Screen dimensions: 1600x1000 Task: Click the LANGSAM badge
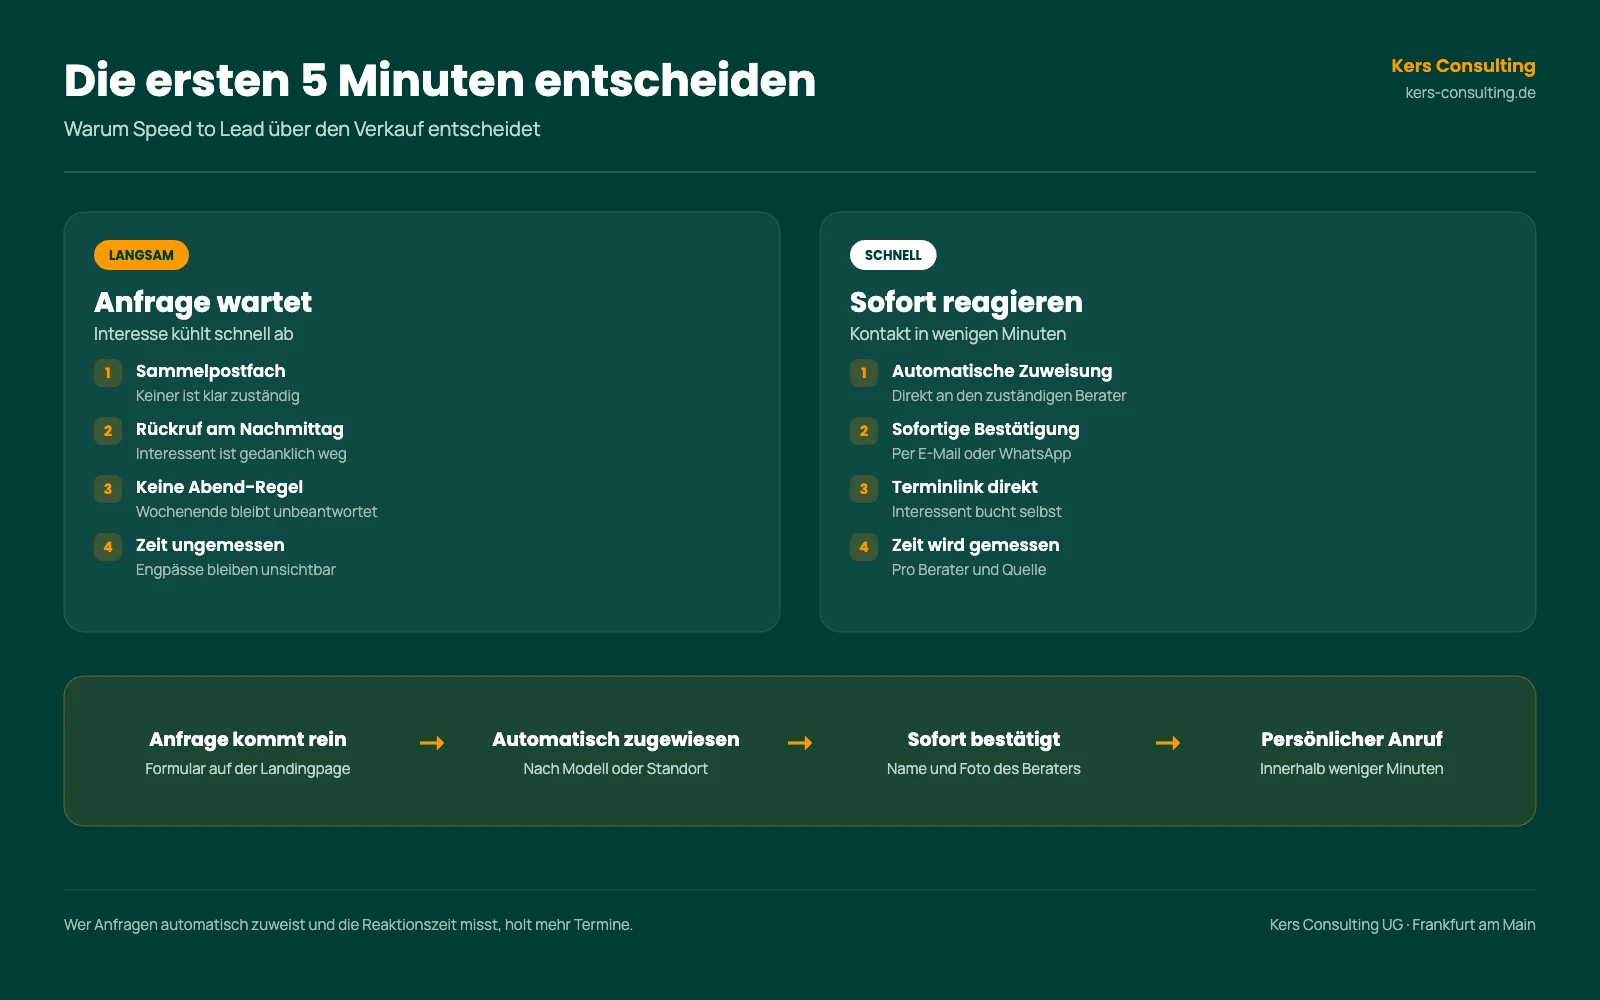point(141,255)
